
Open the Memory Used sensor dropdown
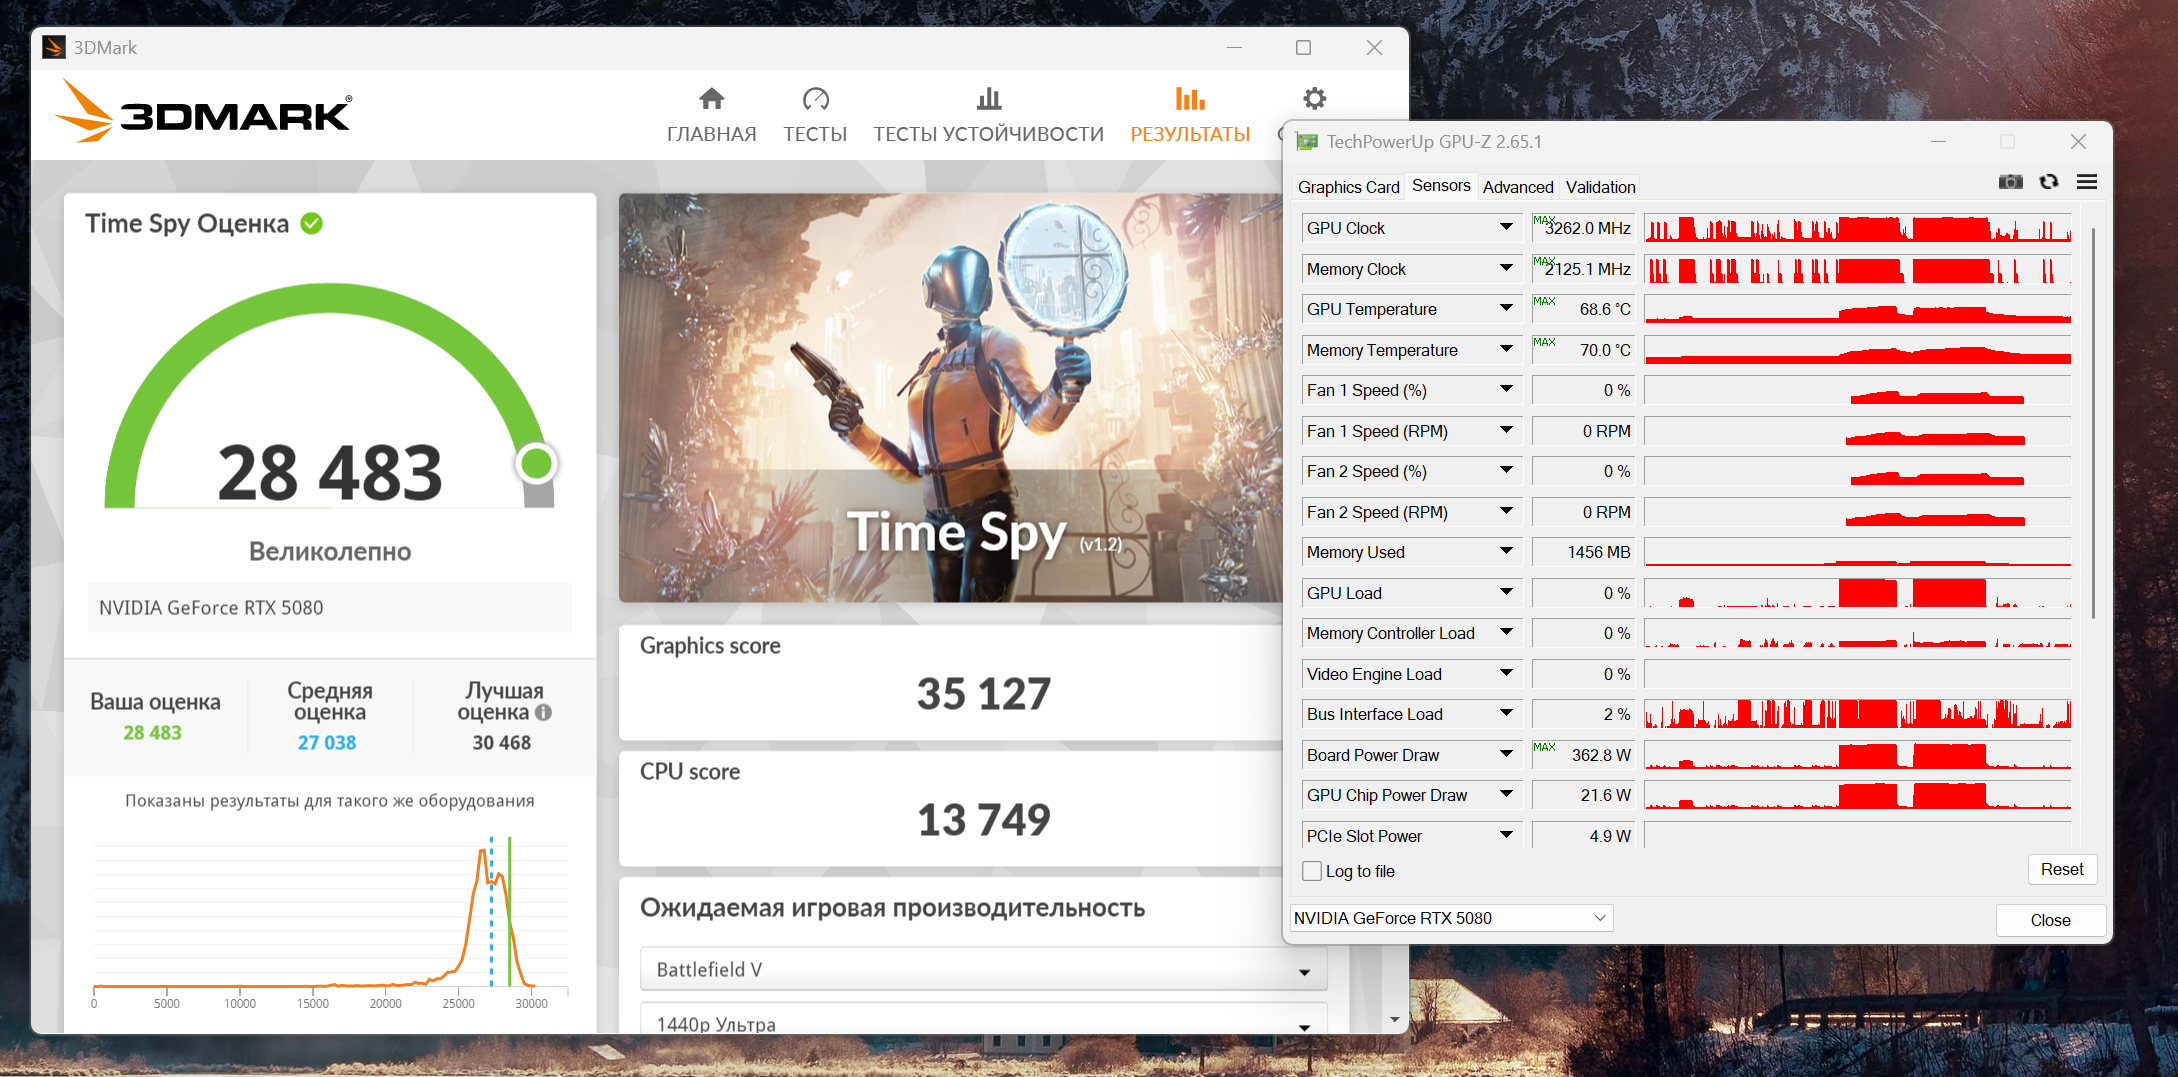[1506, 552]
